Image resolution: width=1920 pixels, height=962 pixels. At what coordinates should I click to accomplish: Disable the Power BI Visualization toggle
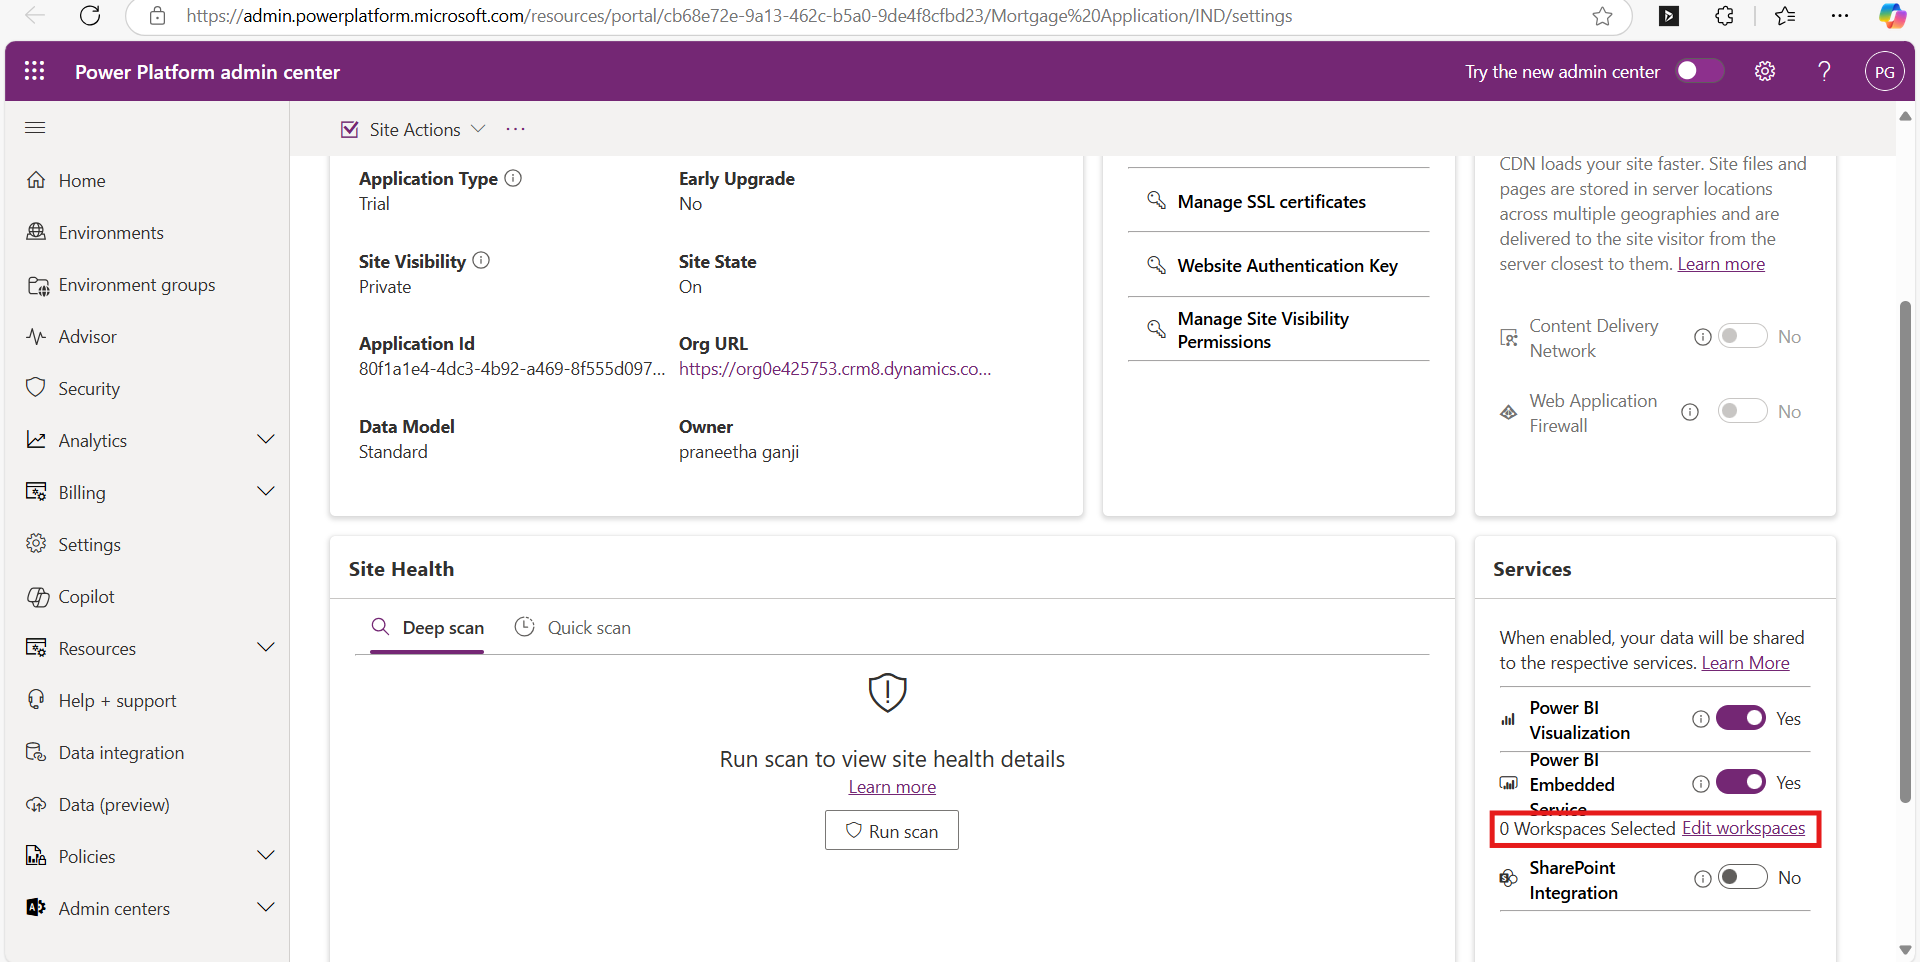click(x=1741, y=718)
